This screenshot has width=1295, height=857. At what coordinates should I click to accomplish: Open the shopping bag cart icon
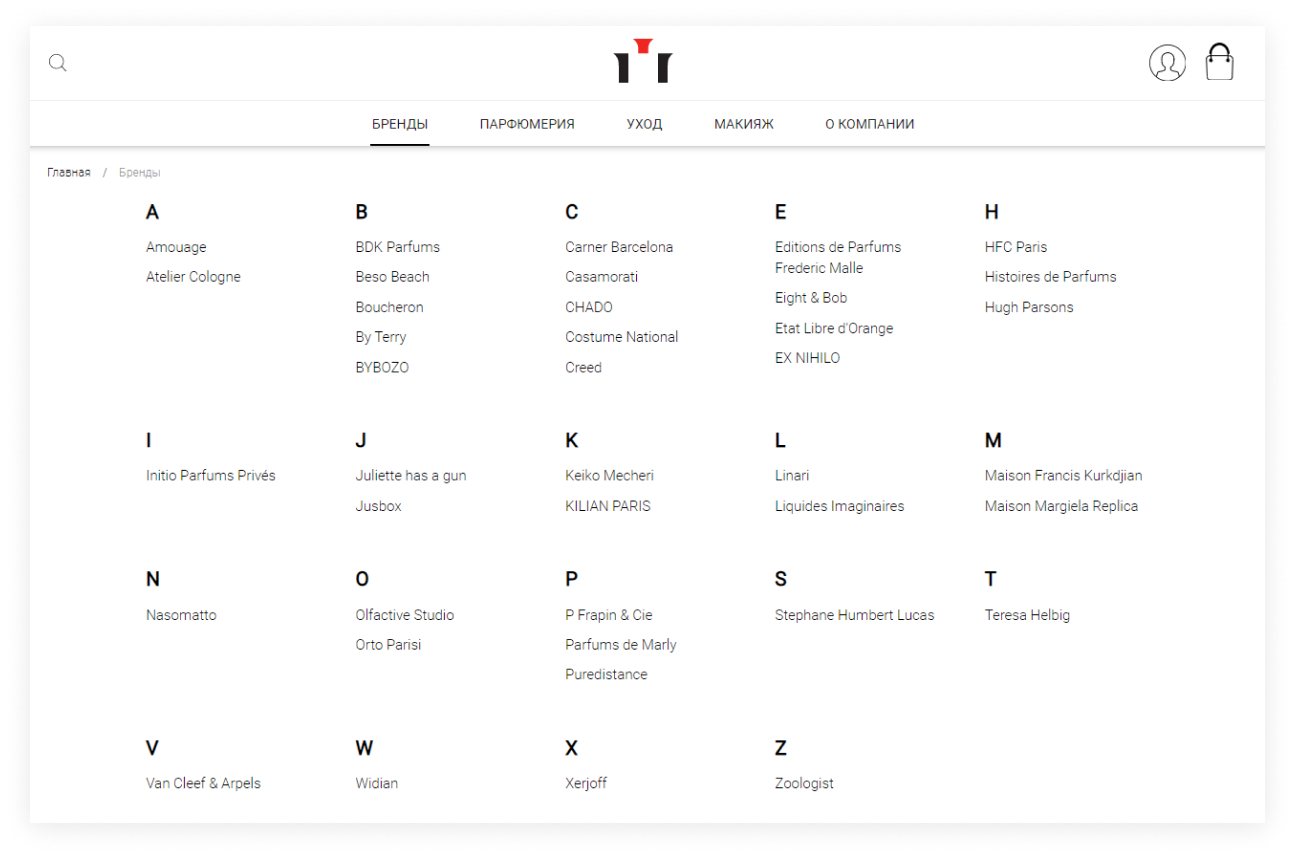(x=1219, y=62)
